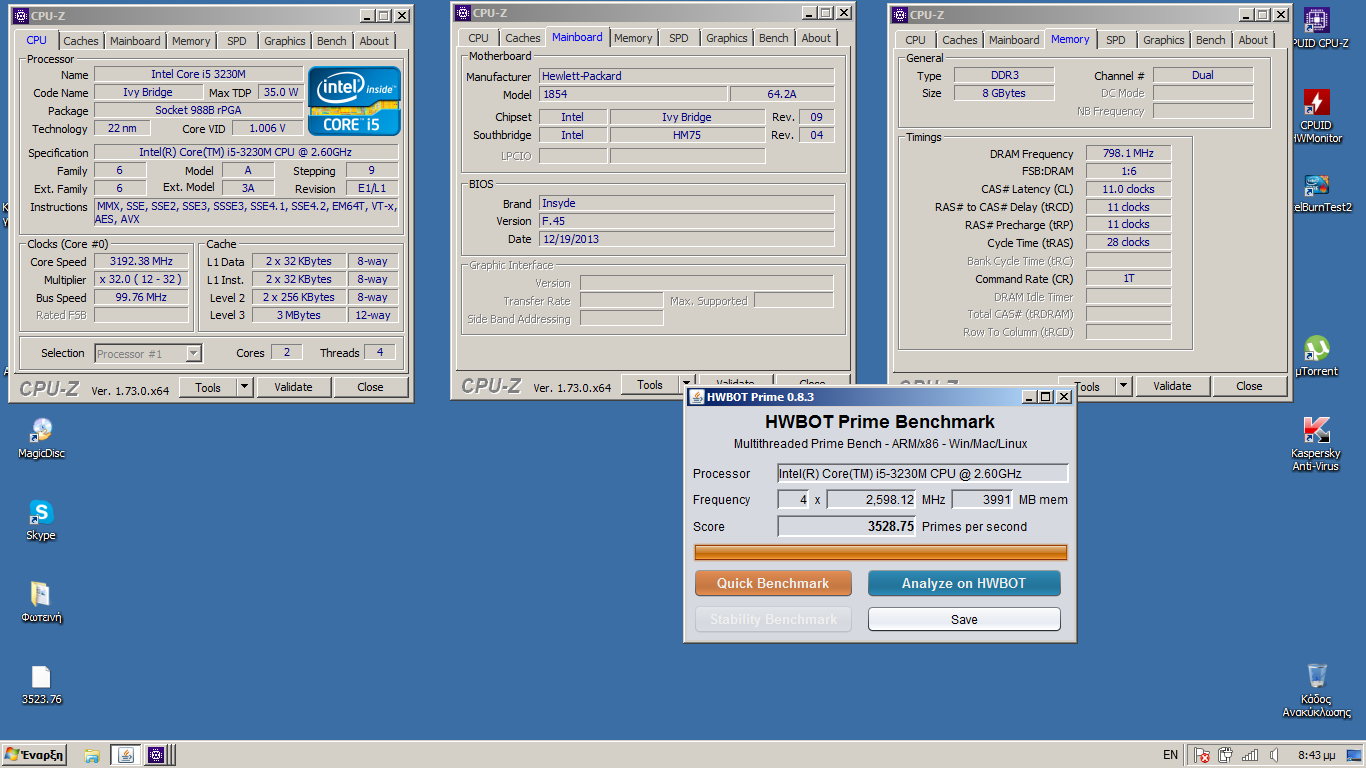Click Analyze on HWBOT button
Screen dimensions: 1366x768
(x=964, y=583)
